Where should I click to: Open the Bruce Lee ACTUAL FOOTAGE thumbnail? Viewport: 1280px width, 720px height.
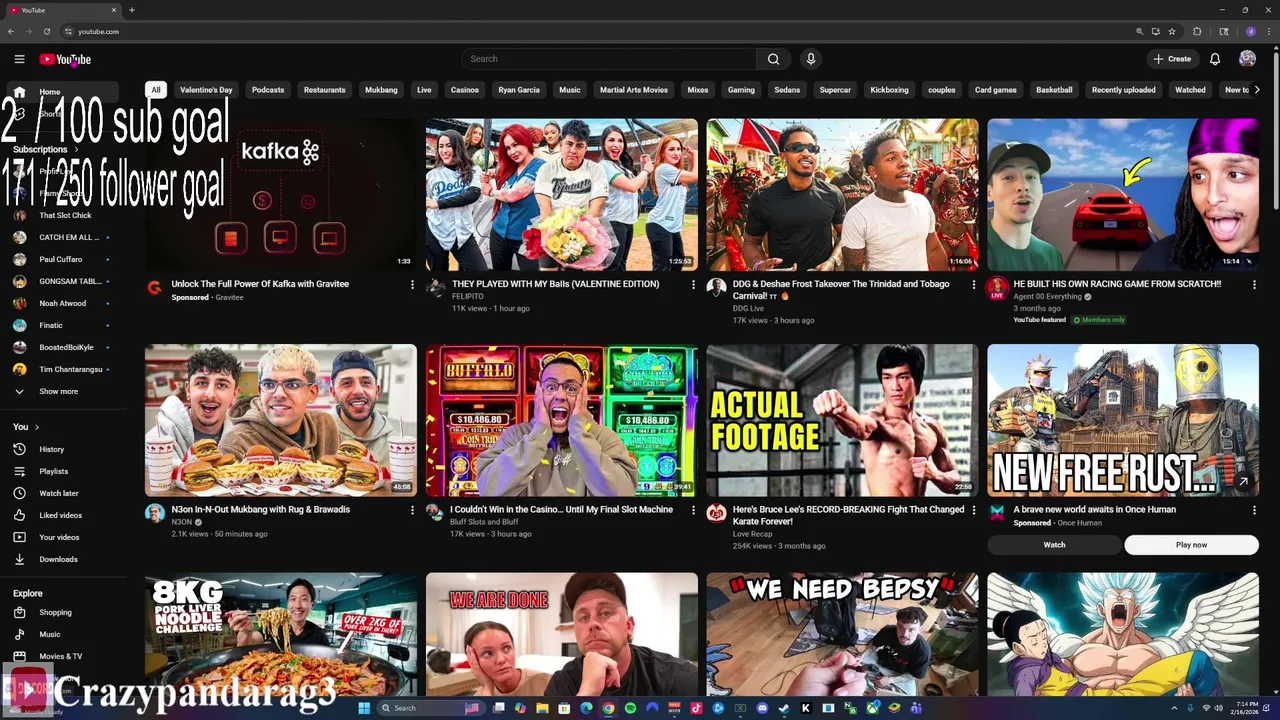point(842,420)
